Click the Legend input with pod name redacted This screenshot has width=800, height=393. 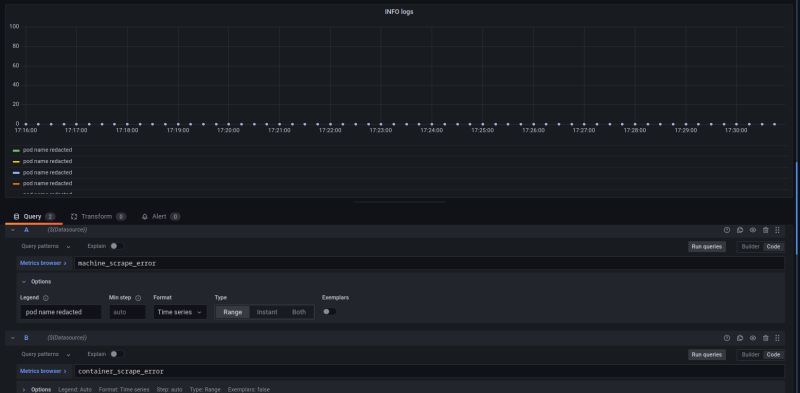(61, 312)
